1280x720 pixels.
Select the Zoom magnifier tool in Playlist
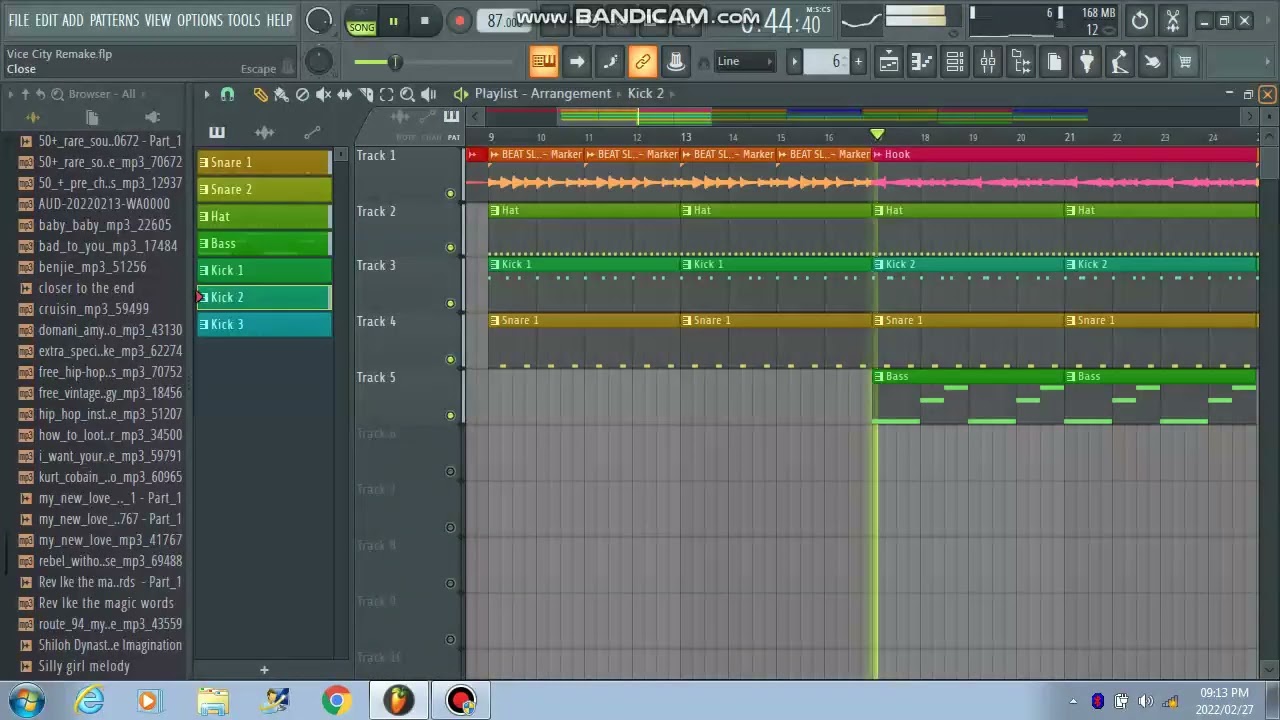(407, 94)
